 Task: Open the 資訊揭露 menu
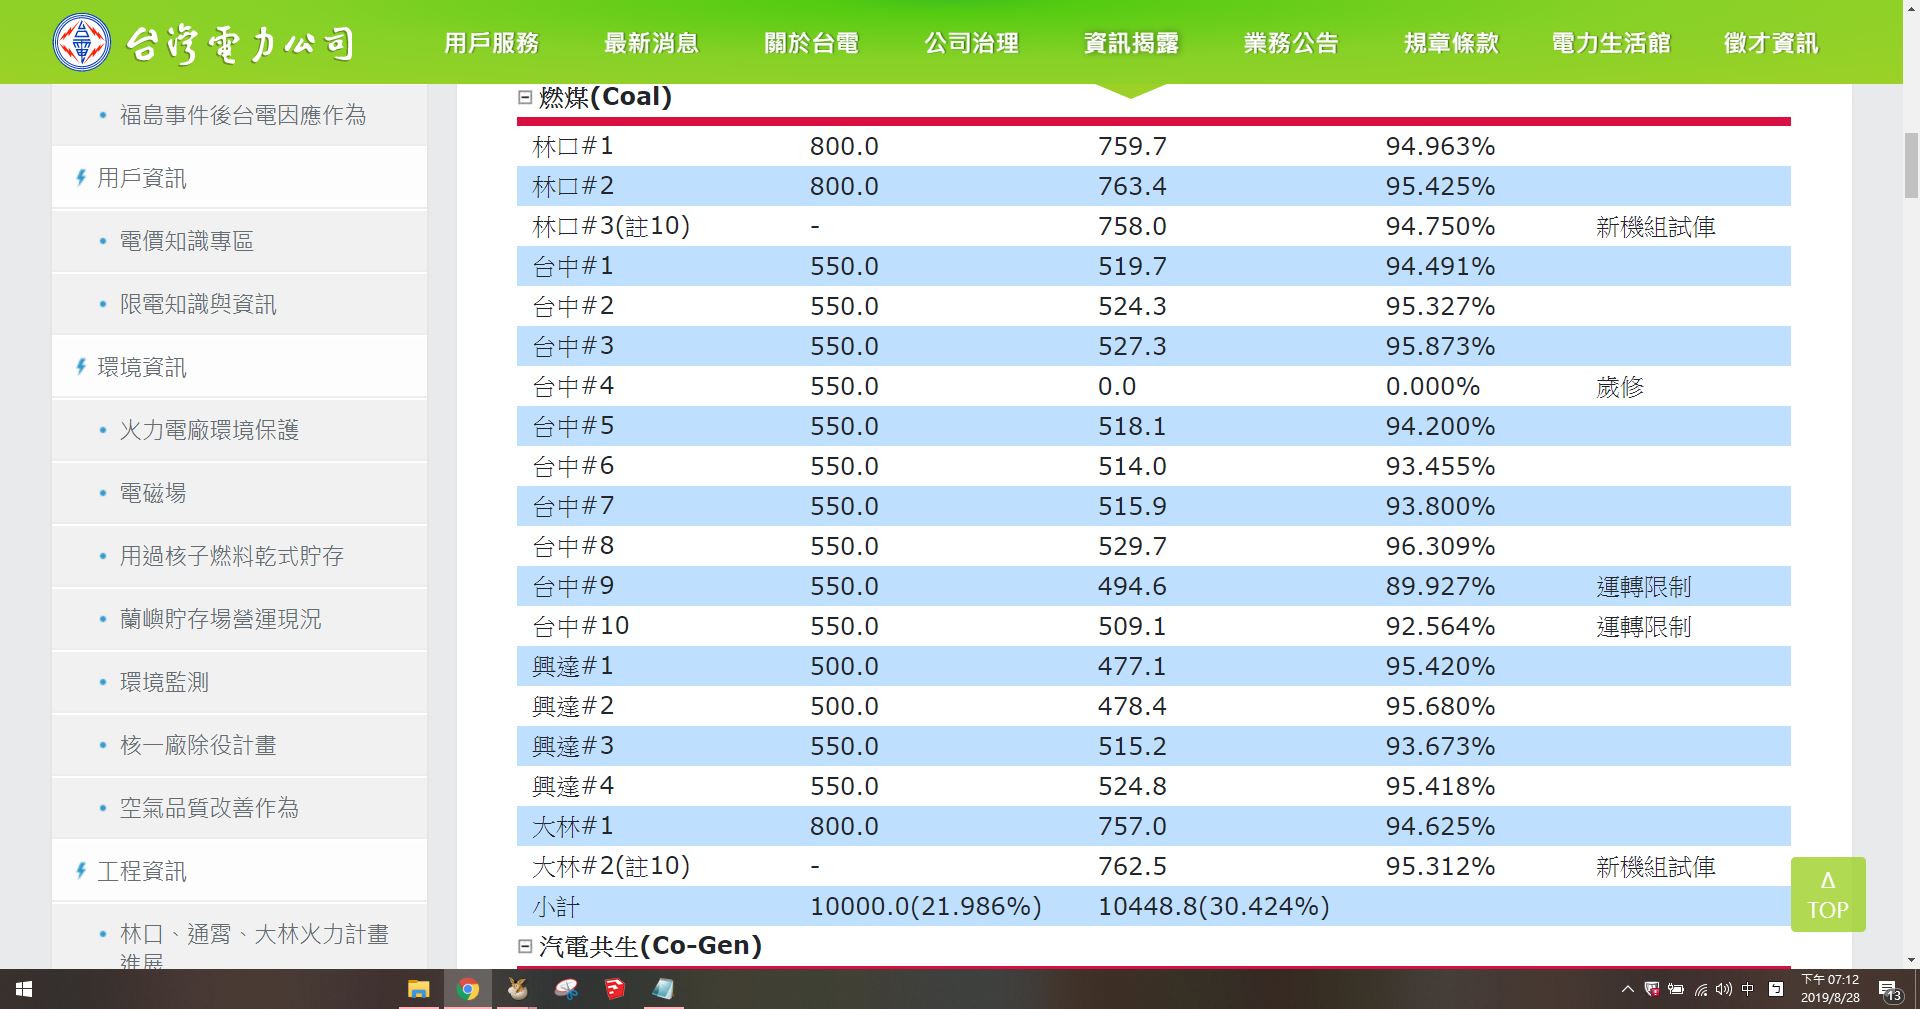[1131, 43]
